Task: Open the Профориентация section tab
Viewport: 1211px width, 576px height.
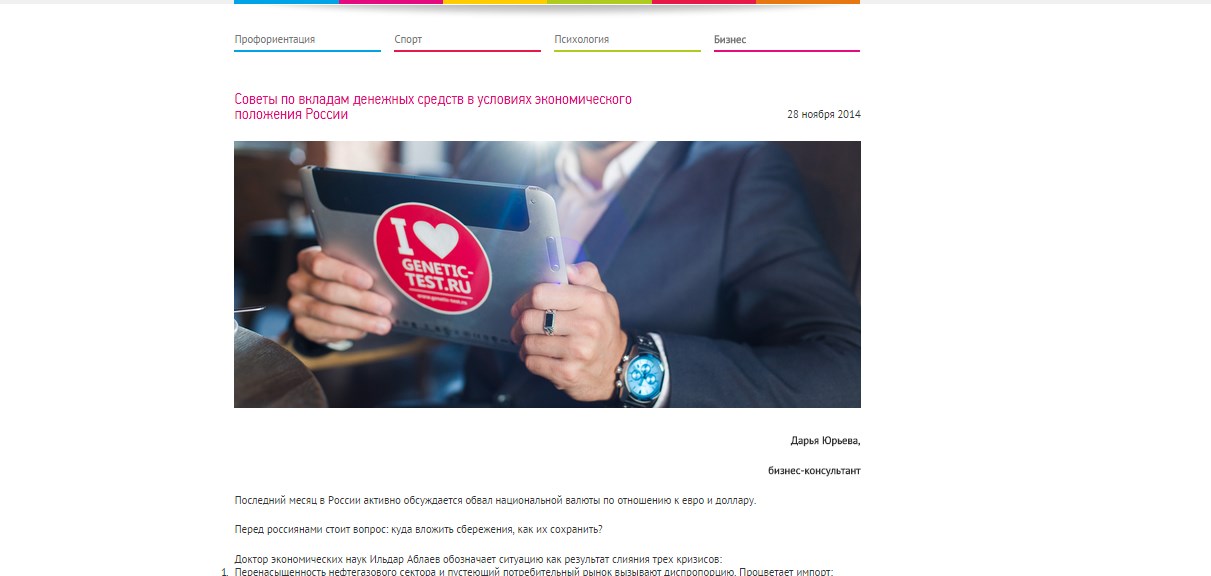Action: 275,40
